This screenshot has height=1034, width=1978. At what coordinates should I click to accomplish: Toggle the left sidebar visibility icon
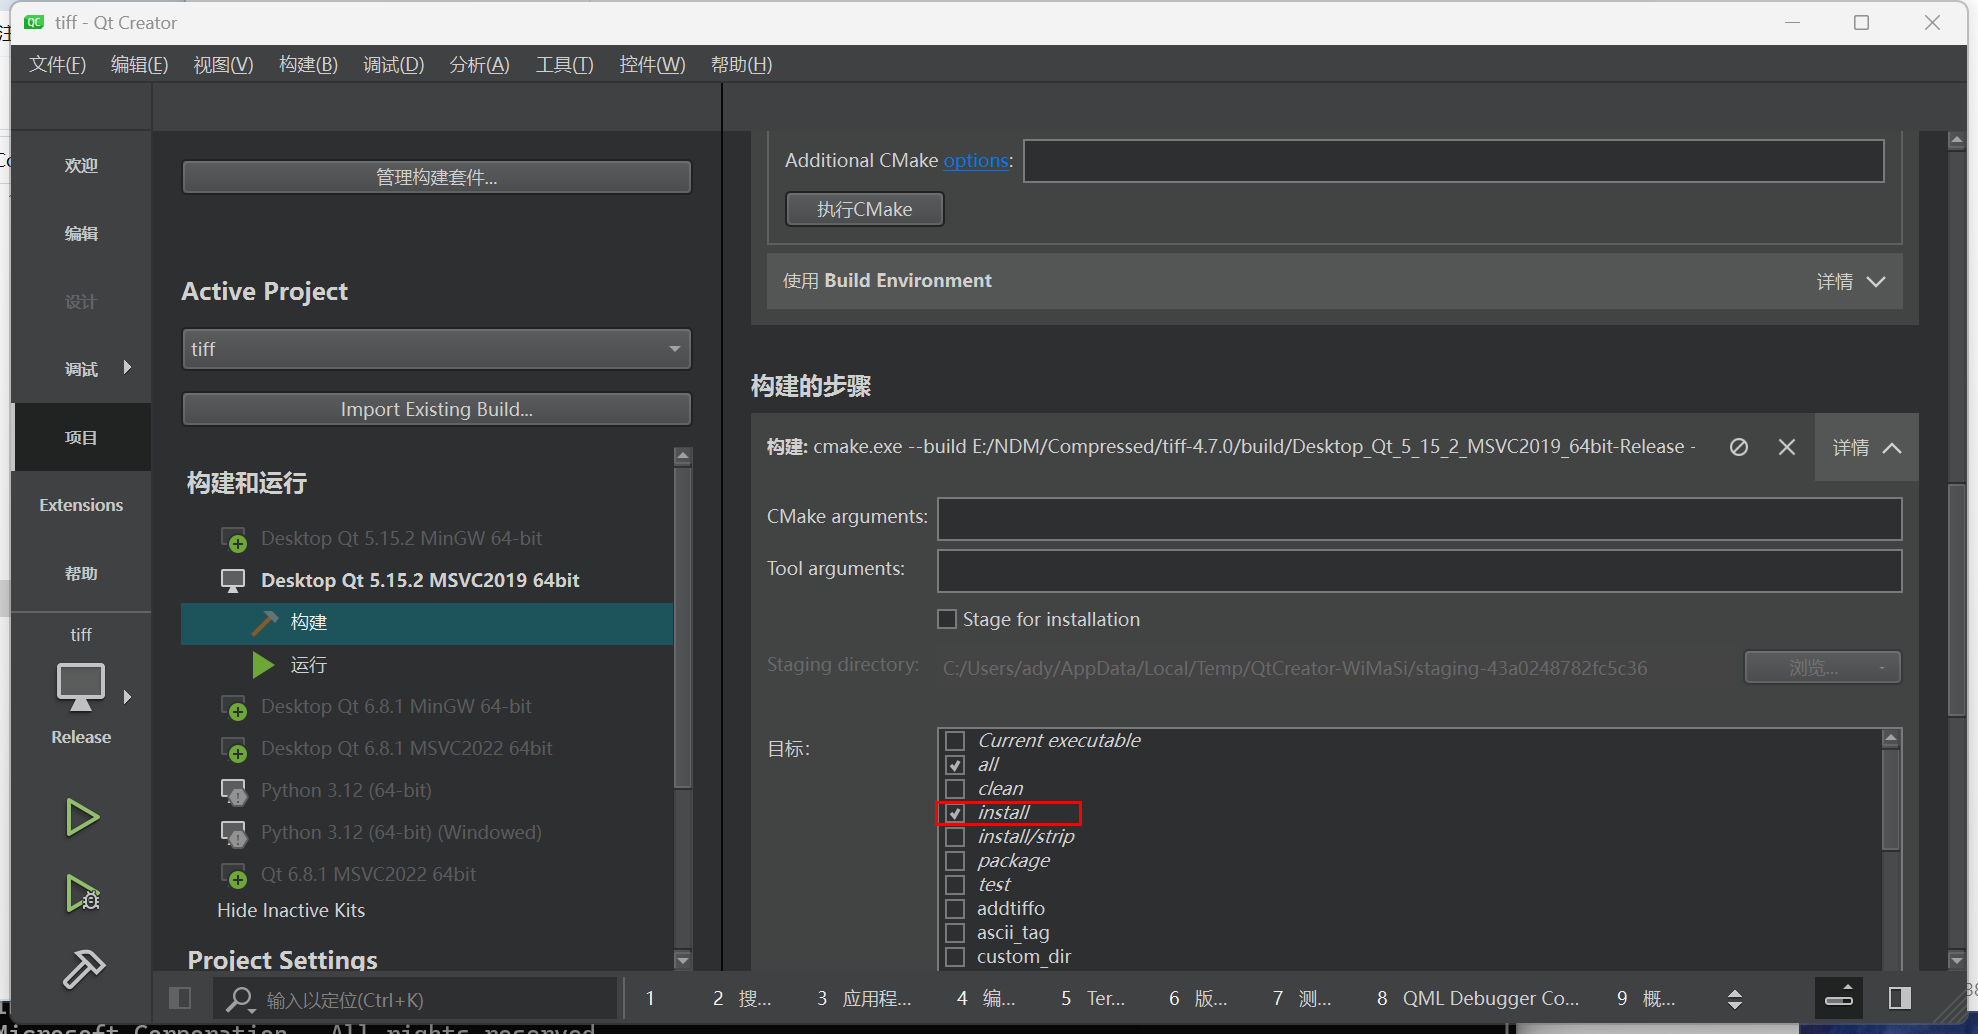180,998
